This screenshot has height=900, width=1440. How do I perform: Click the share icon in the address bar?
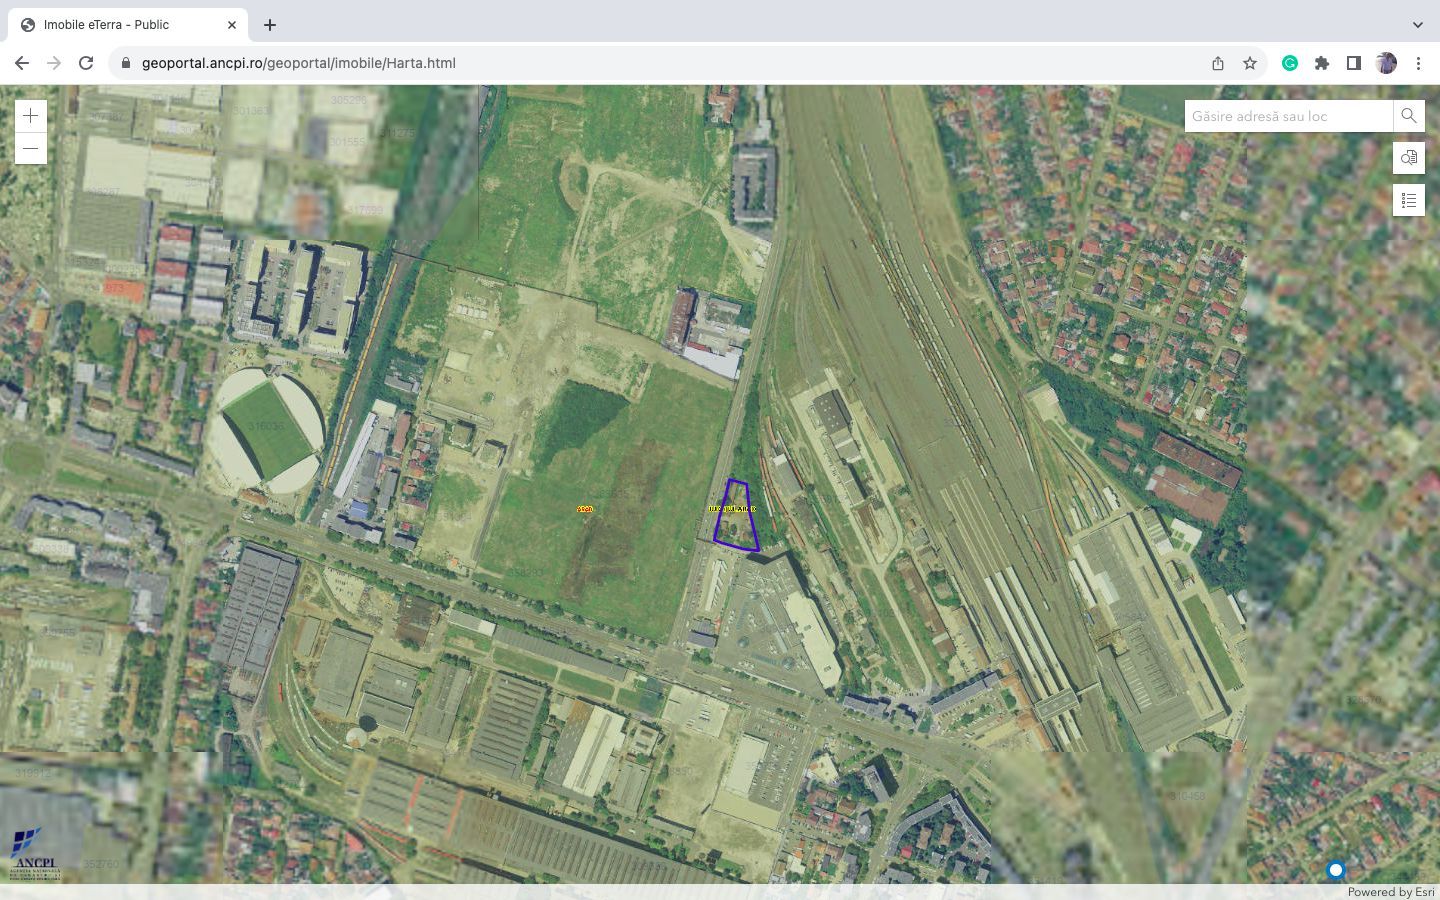point(1217,62)
